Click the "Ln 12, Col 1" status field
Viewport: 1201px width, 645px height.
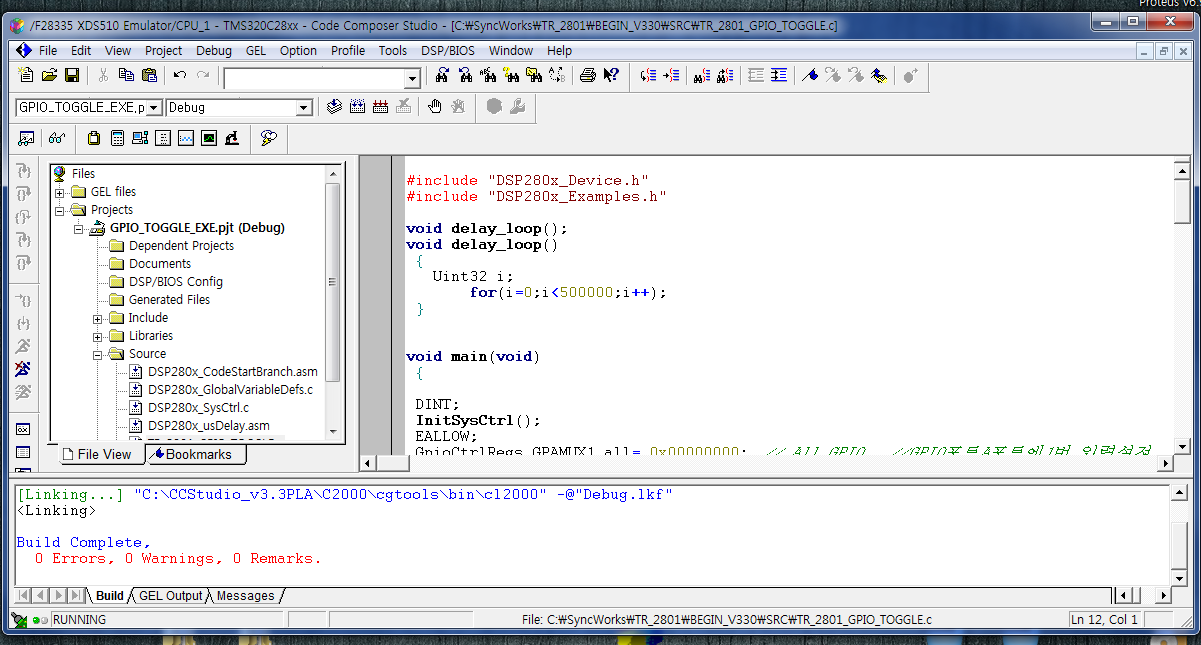click(x=1105, y=620)
